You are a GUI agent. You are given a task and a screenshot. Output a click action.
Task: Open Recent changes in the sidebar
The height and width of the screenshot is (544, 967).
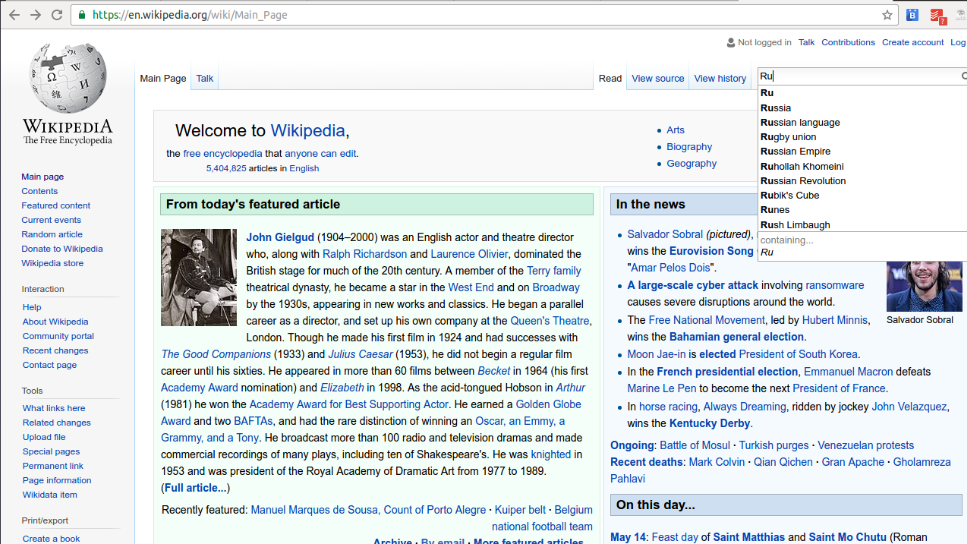tap(56, 350)
